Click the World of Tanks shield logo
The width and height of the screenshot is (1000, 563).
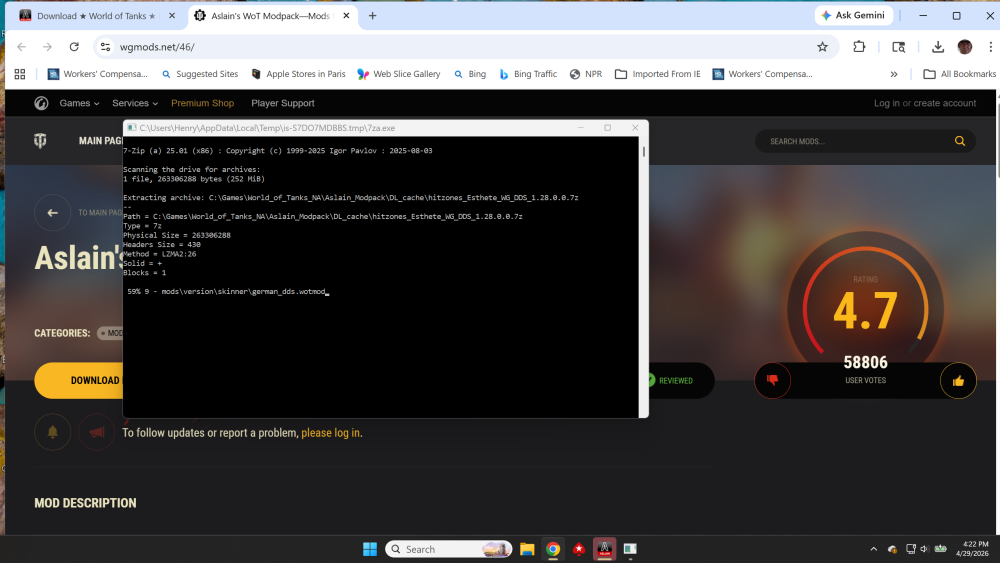click(40, 141)
